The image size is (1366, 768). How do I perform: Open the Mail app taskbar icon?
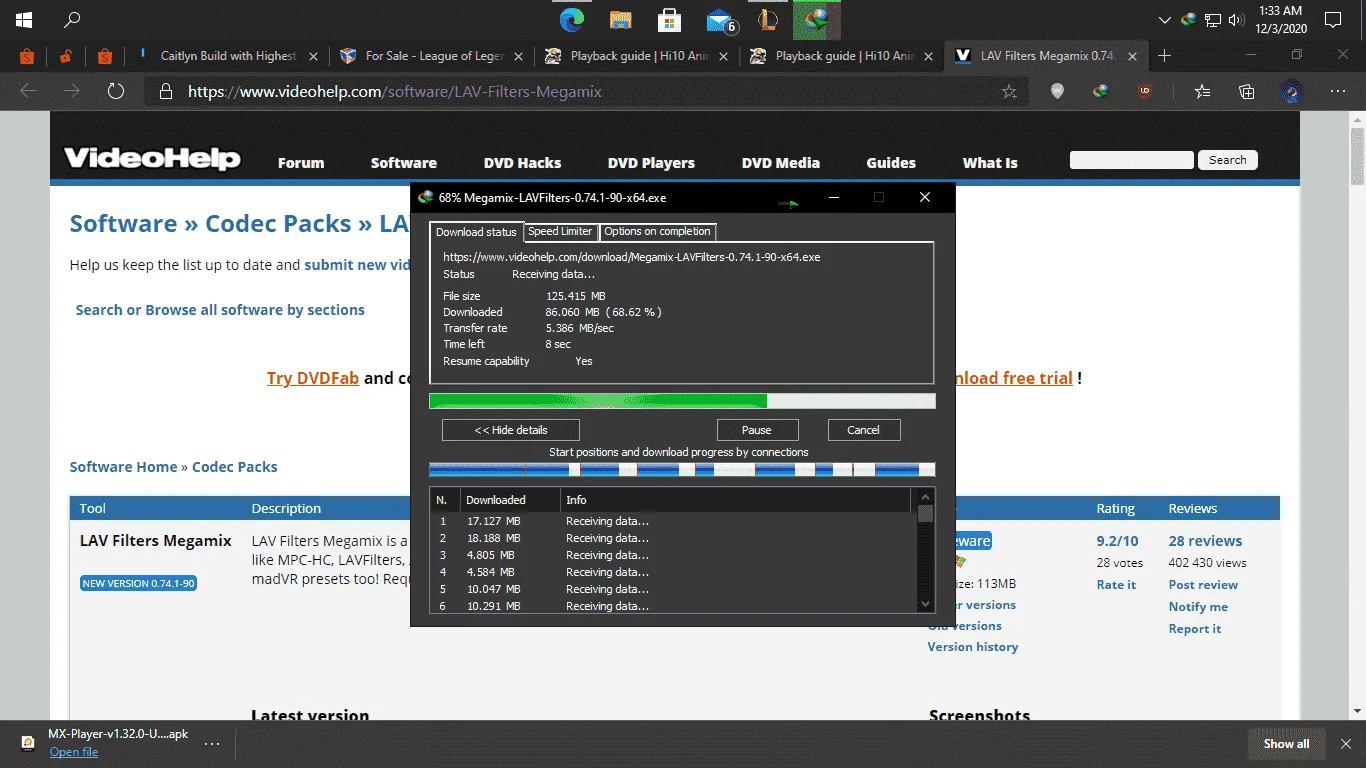[720, 20]
